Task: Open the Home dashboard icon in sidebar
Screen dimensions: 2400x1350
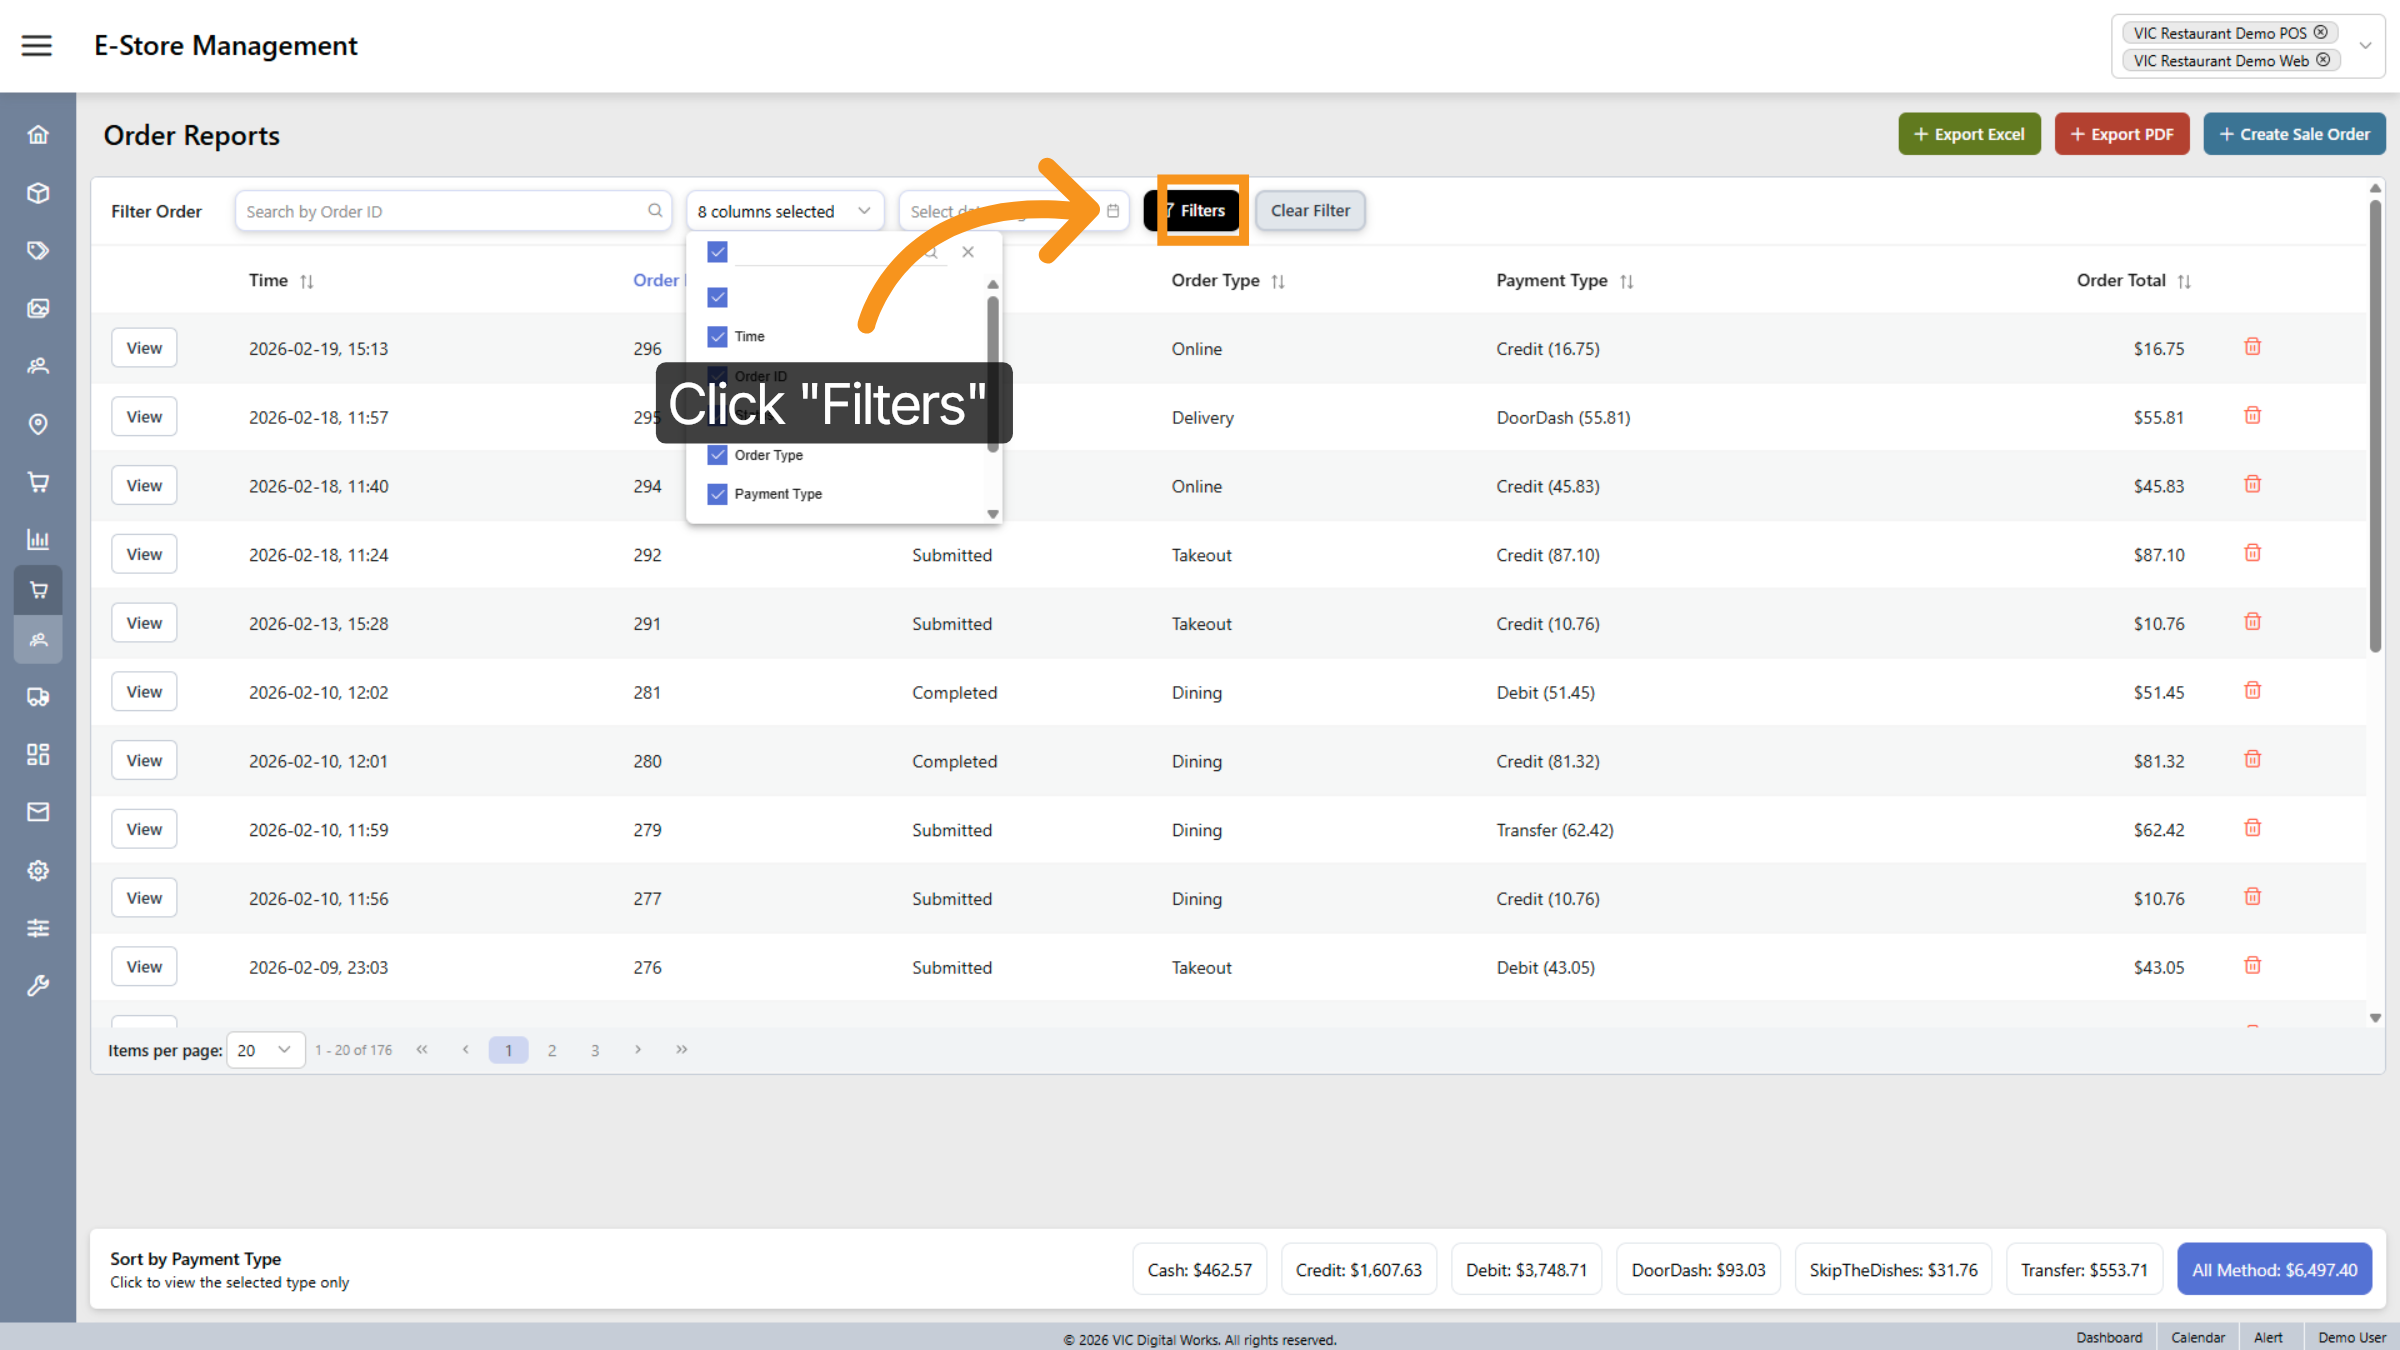Action: 37,133
